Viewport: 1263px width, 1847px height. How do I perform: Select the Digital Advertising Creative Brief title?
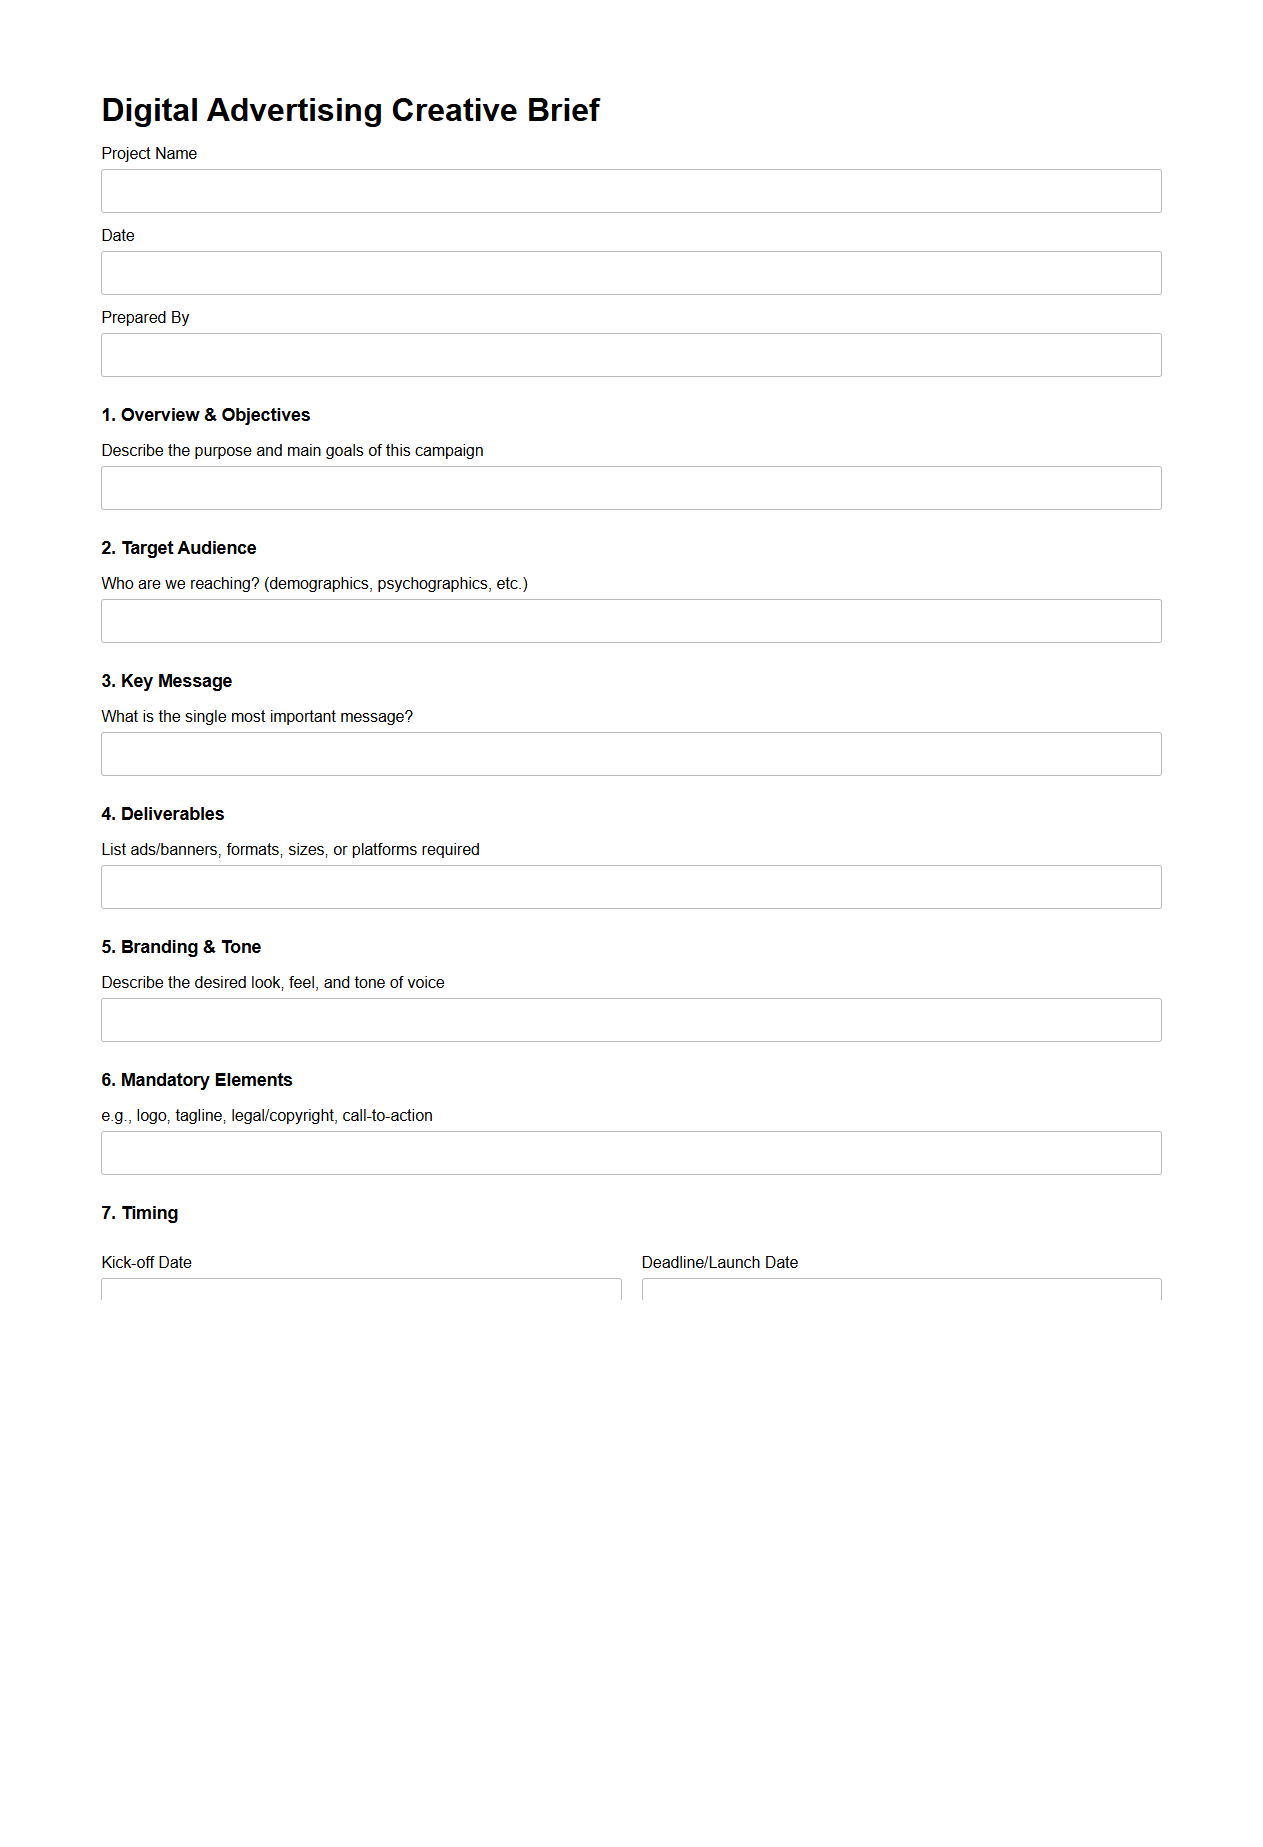(x=350, y=110)
